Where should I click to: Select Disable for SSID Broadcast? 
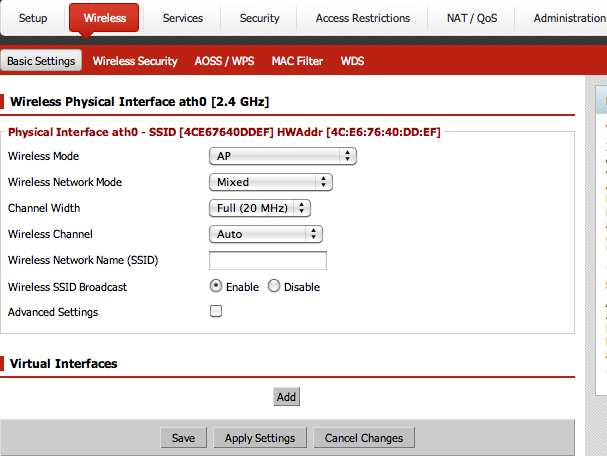click(274, 287)
